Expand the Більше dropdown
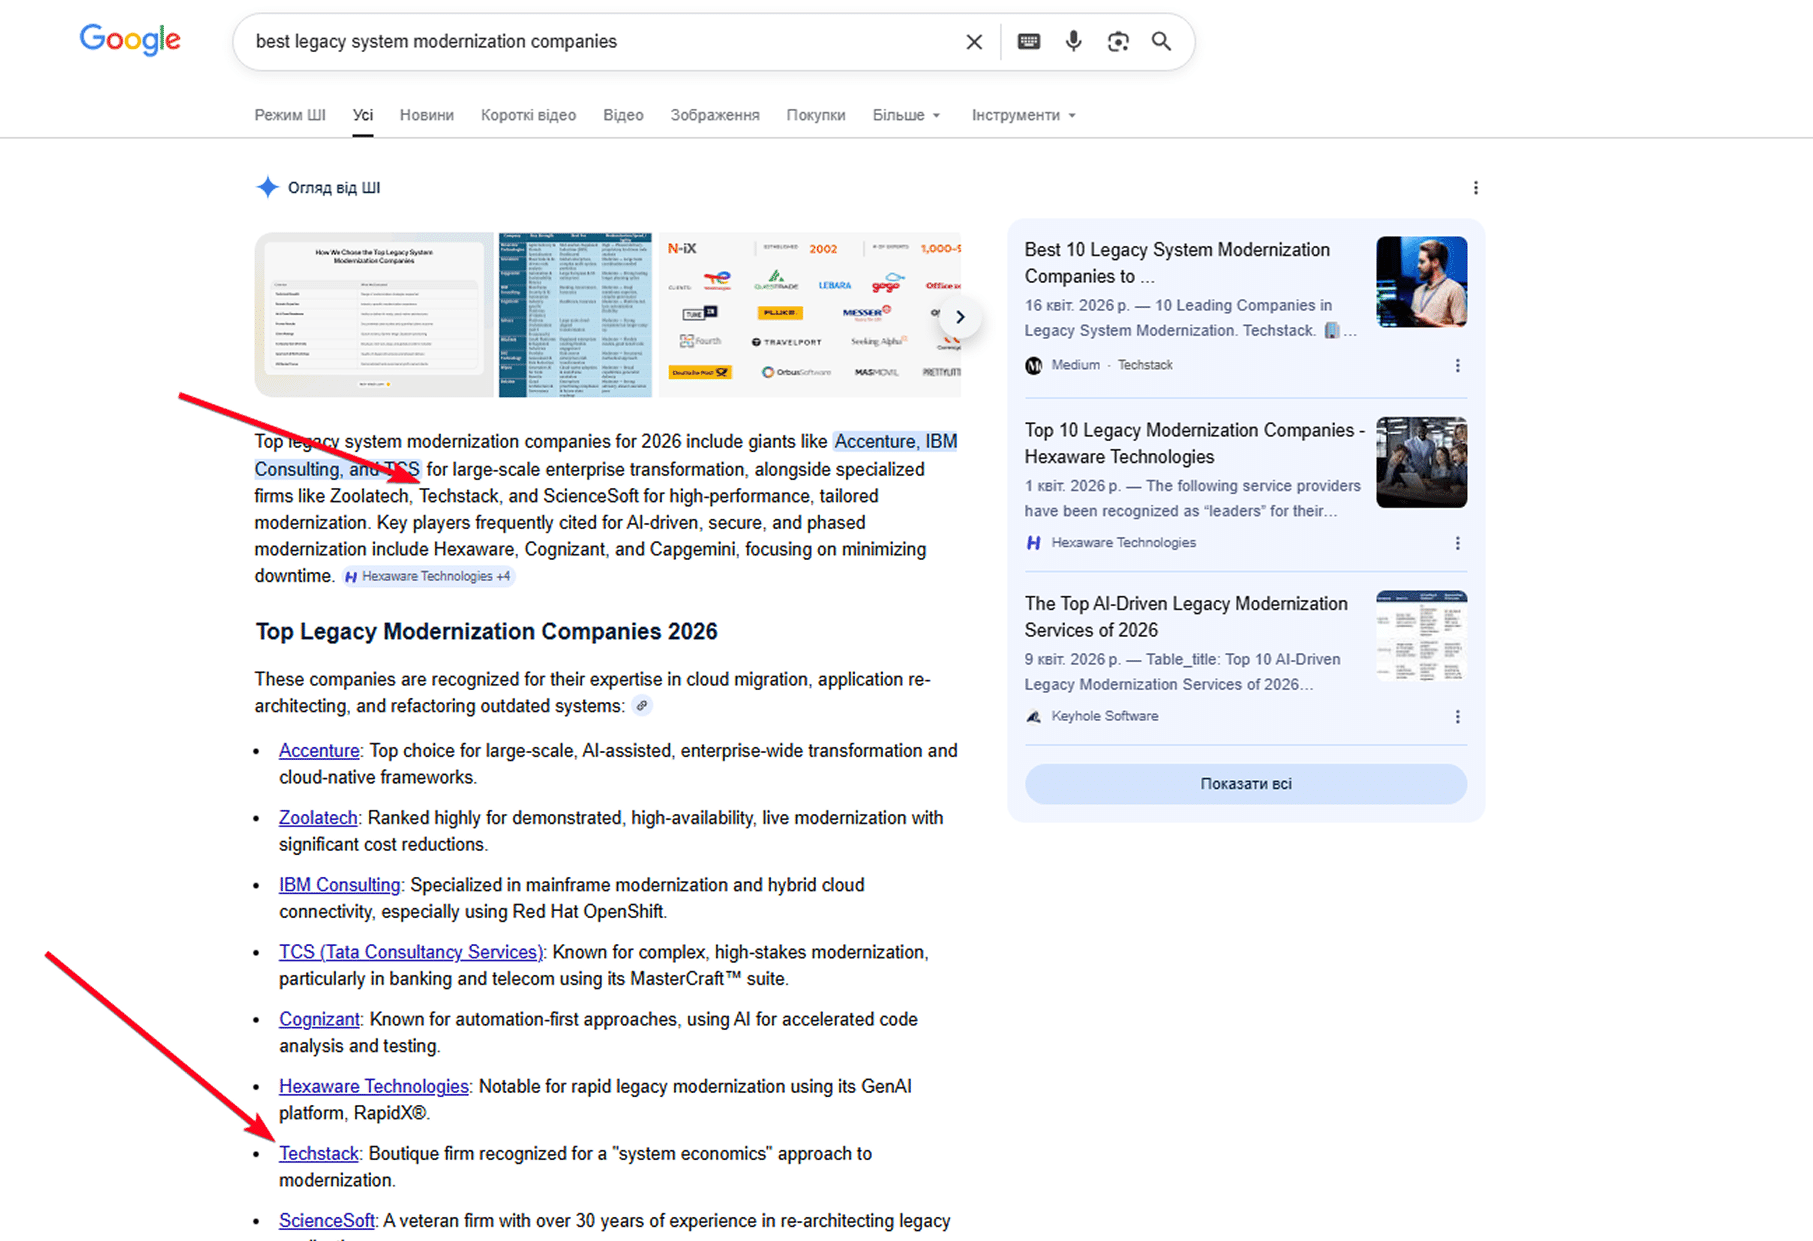 click(x=906, y=115)
